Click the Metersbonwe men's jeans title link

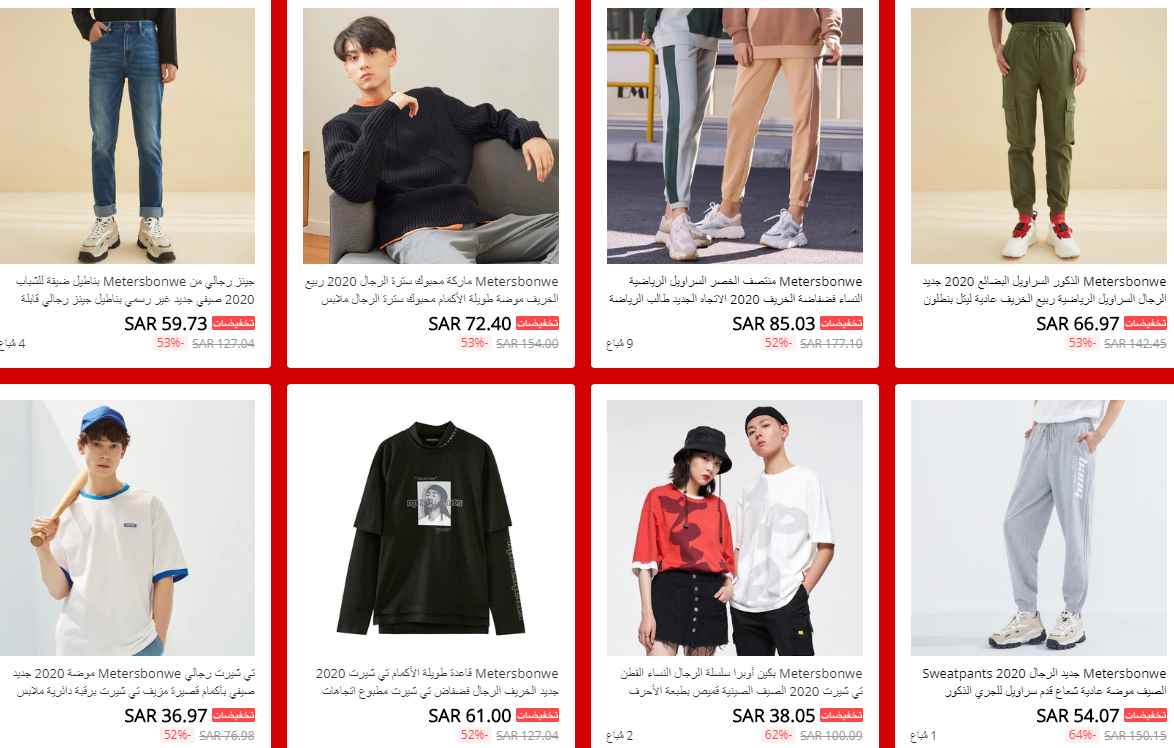tap(135, 291)
